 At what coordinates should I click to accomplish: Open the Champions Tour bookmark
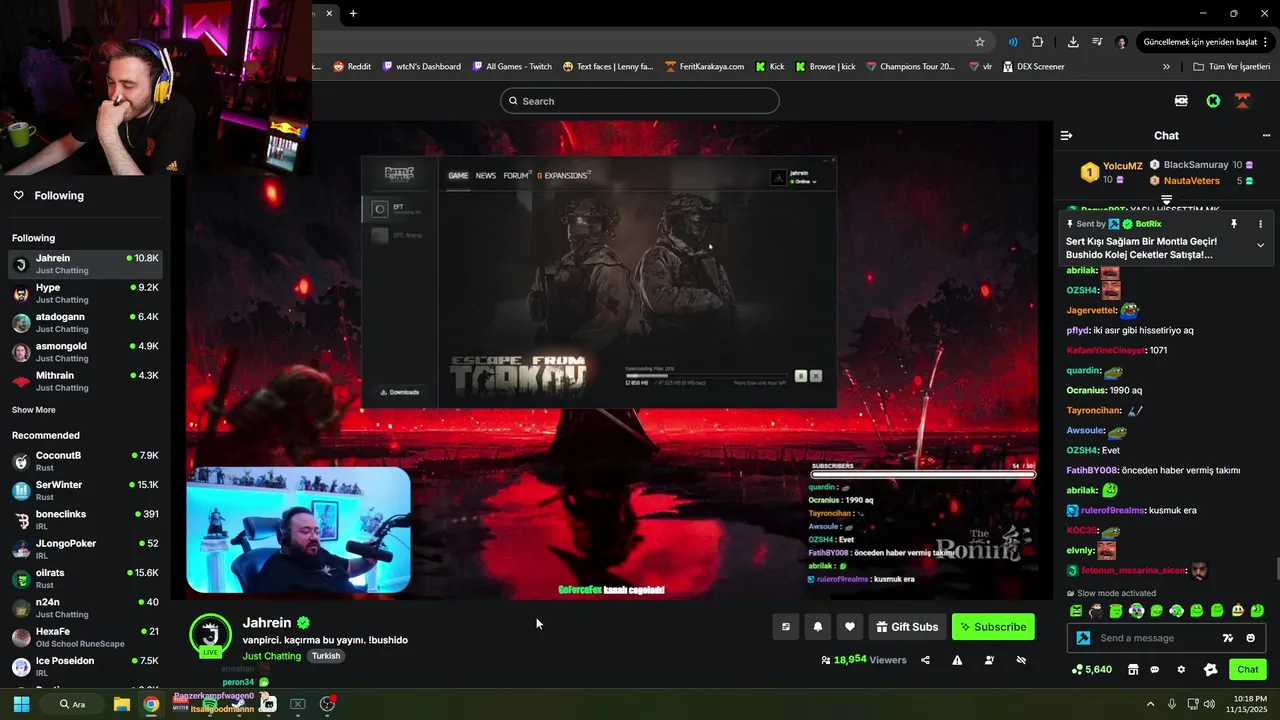tap(911, 67)
